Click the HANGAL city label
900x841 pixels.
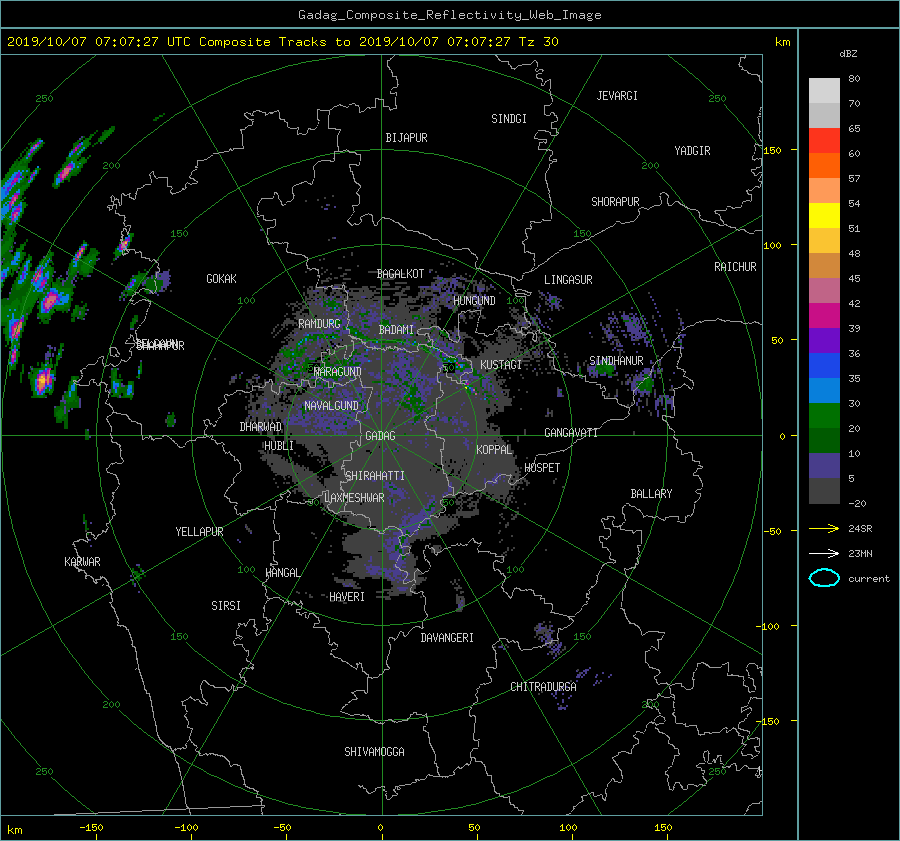click(282, 572)
